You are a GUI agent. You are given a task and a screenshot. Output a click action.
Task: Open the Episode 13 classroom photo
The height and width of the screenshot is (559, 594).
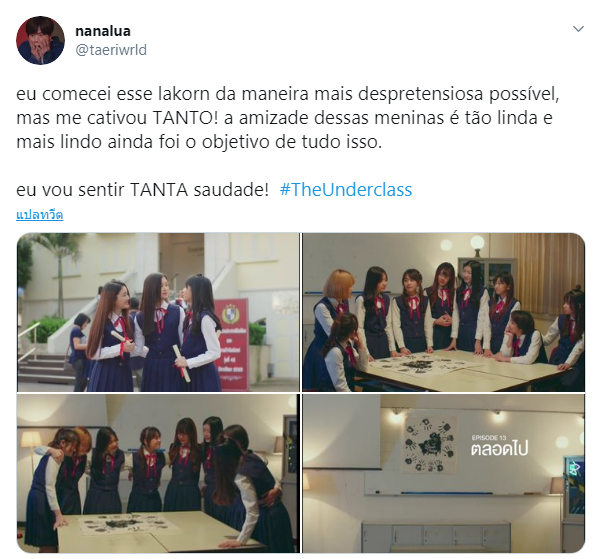click(x=444, y=473)
